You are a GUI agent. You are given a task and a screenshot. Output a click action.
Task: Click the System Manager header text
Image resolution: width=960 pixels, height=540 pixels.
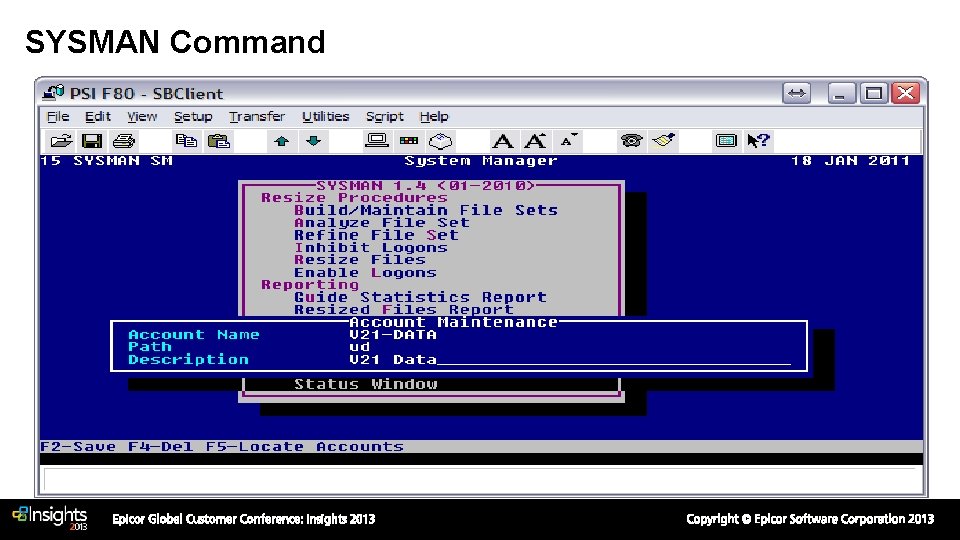pyautogui.click(x=481, y=160)
